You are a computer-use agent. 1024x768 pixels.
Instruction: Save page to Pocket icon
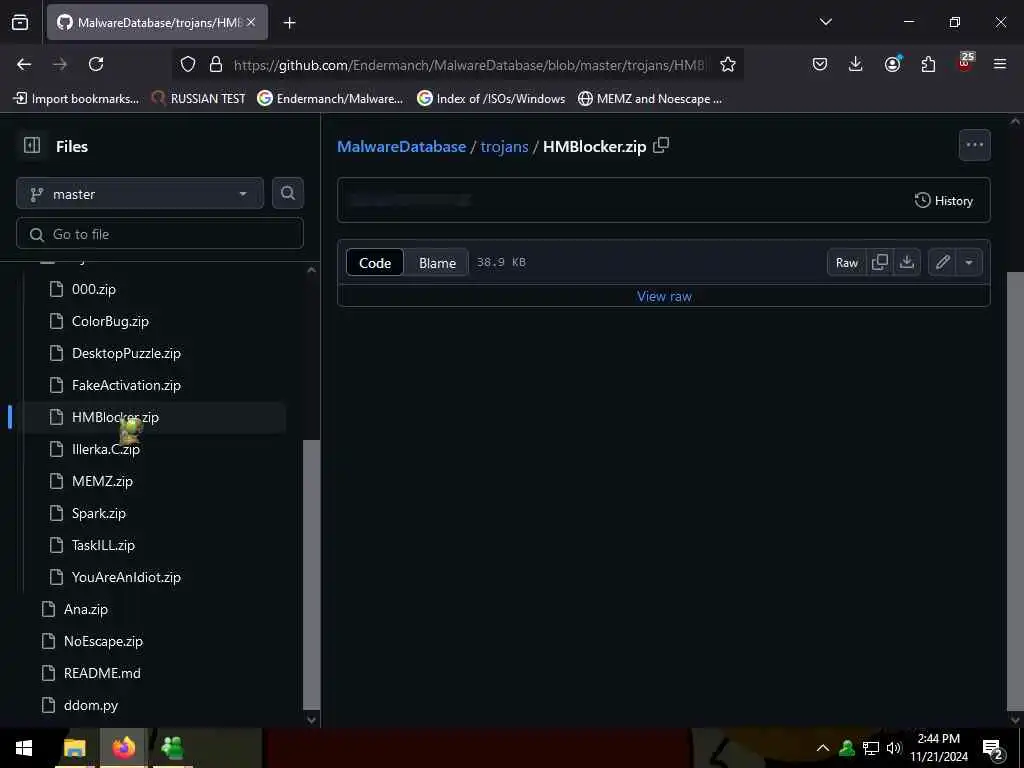(x=820, y=64)
